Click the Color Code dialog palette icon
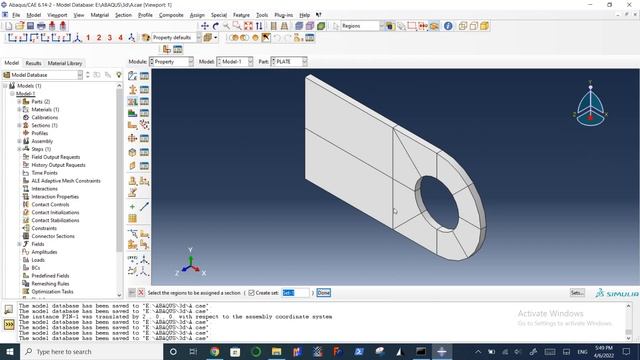This screenshot has height=360, width=640. click(146, 38)
